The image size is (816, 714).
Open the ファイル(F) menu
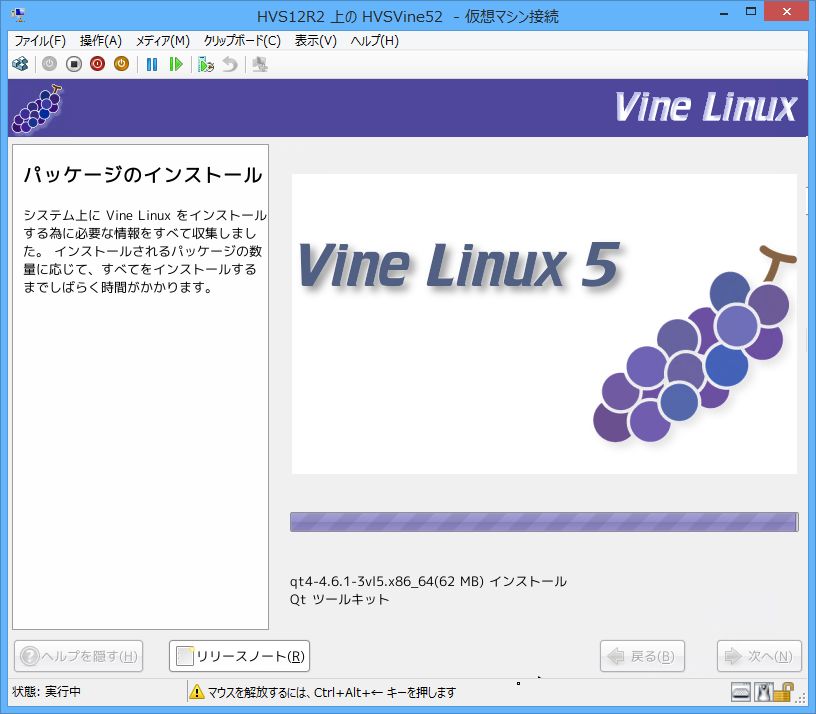pyautogui.click(x=40, y=41)
